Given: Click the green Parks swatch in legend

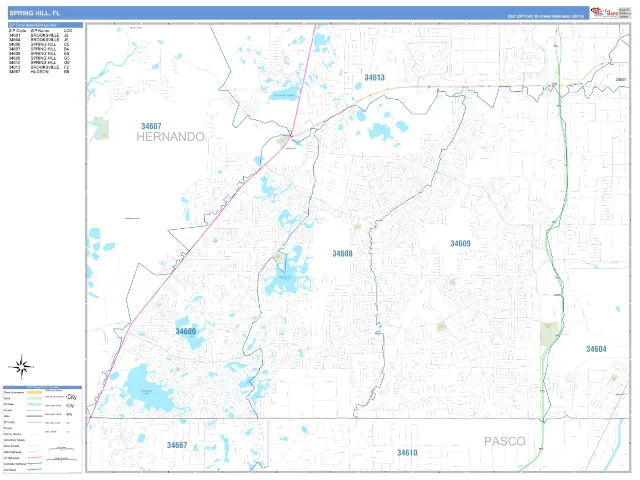Looking at the screenshot, I should click(34, 398).
